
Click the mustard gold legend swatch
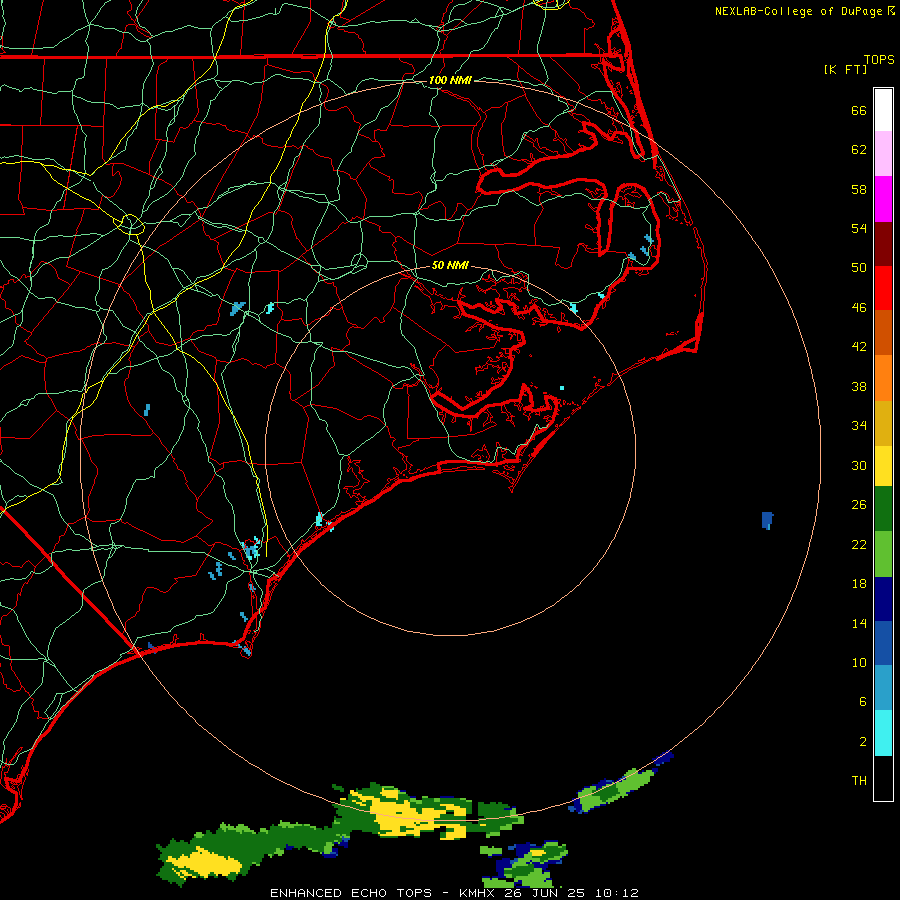883,423
